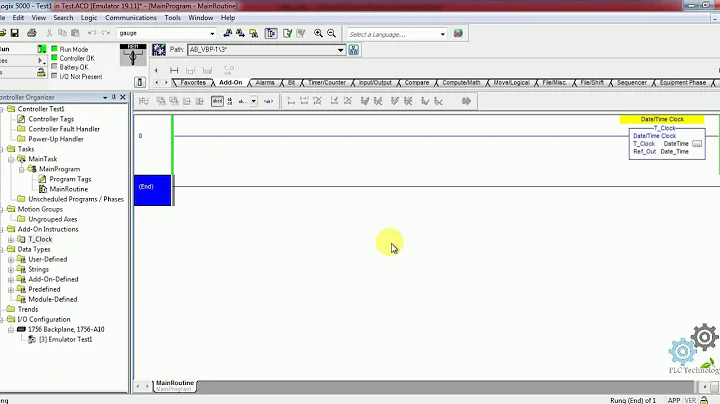The height and width of the screenshot is (404, 720).
Task: Select the Trends folder
Action: tap(28, 309)
